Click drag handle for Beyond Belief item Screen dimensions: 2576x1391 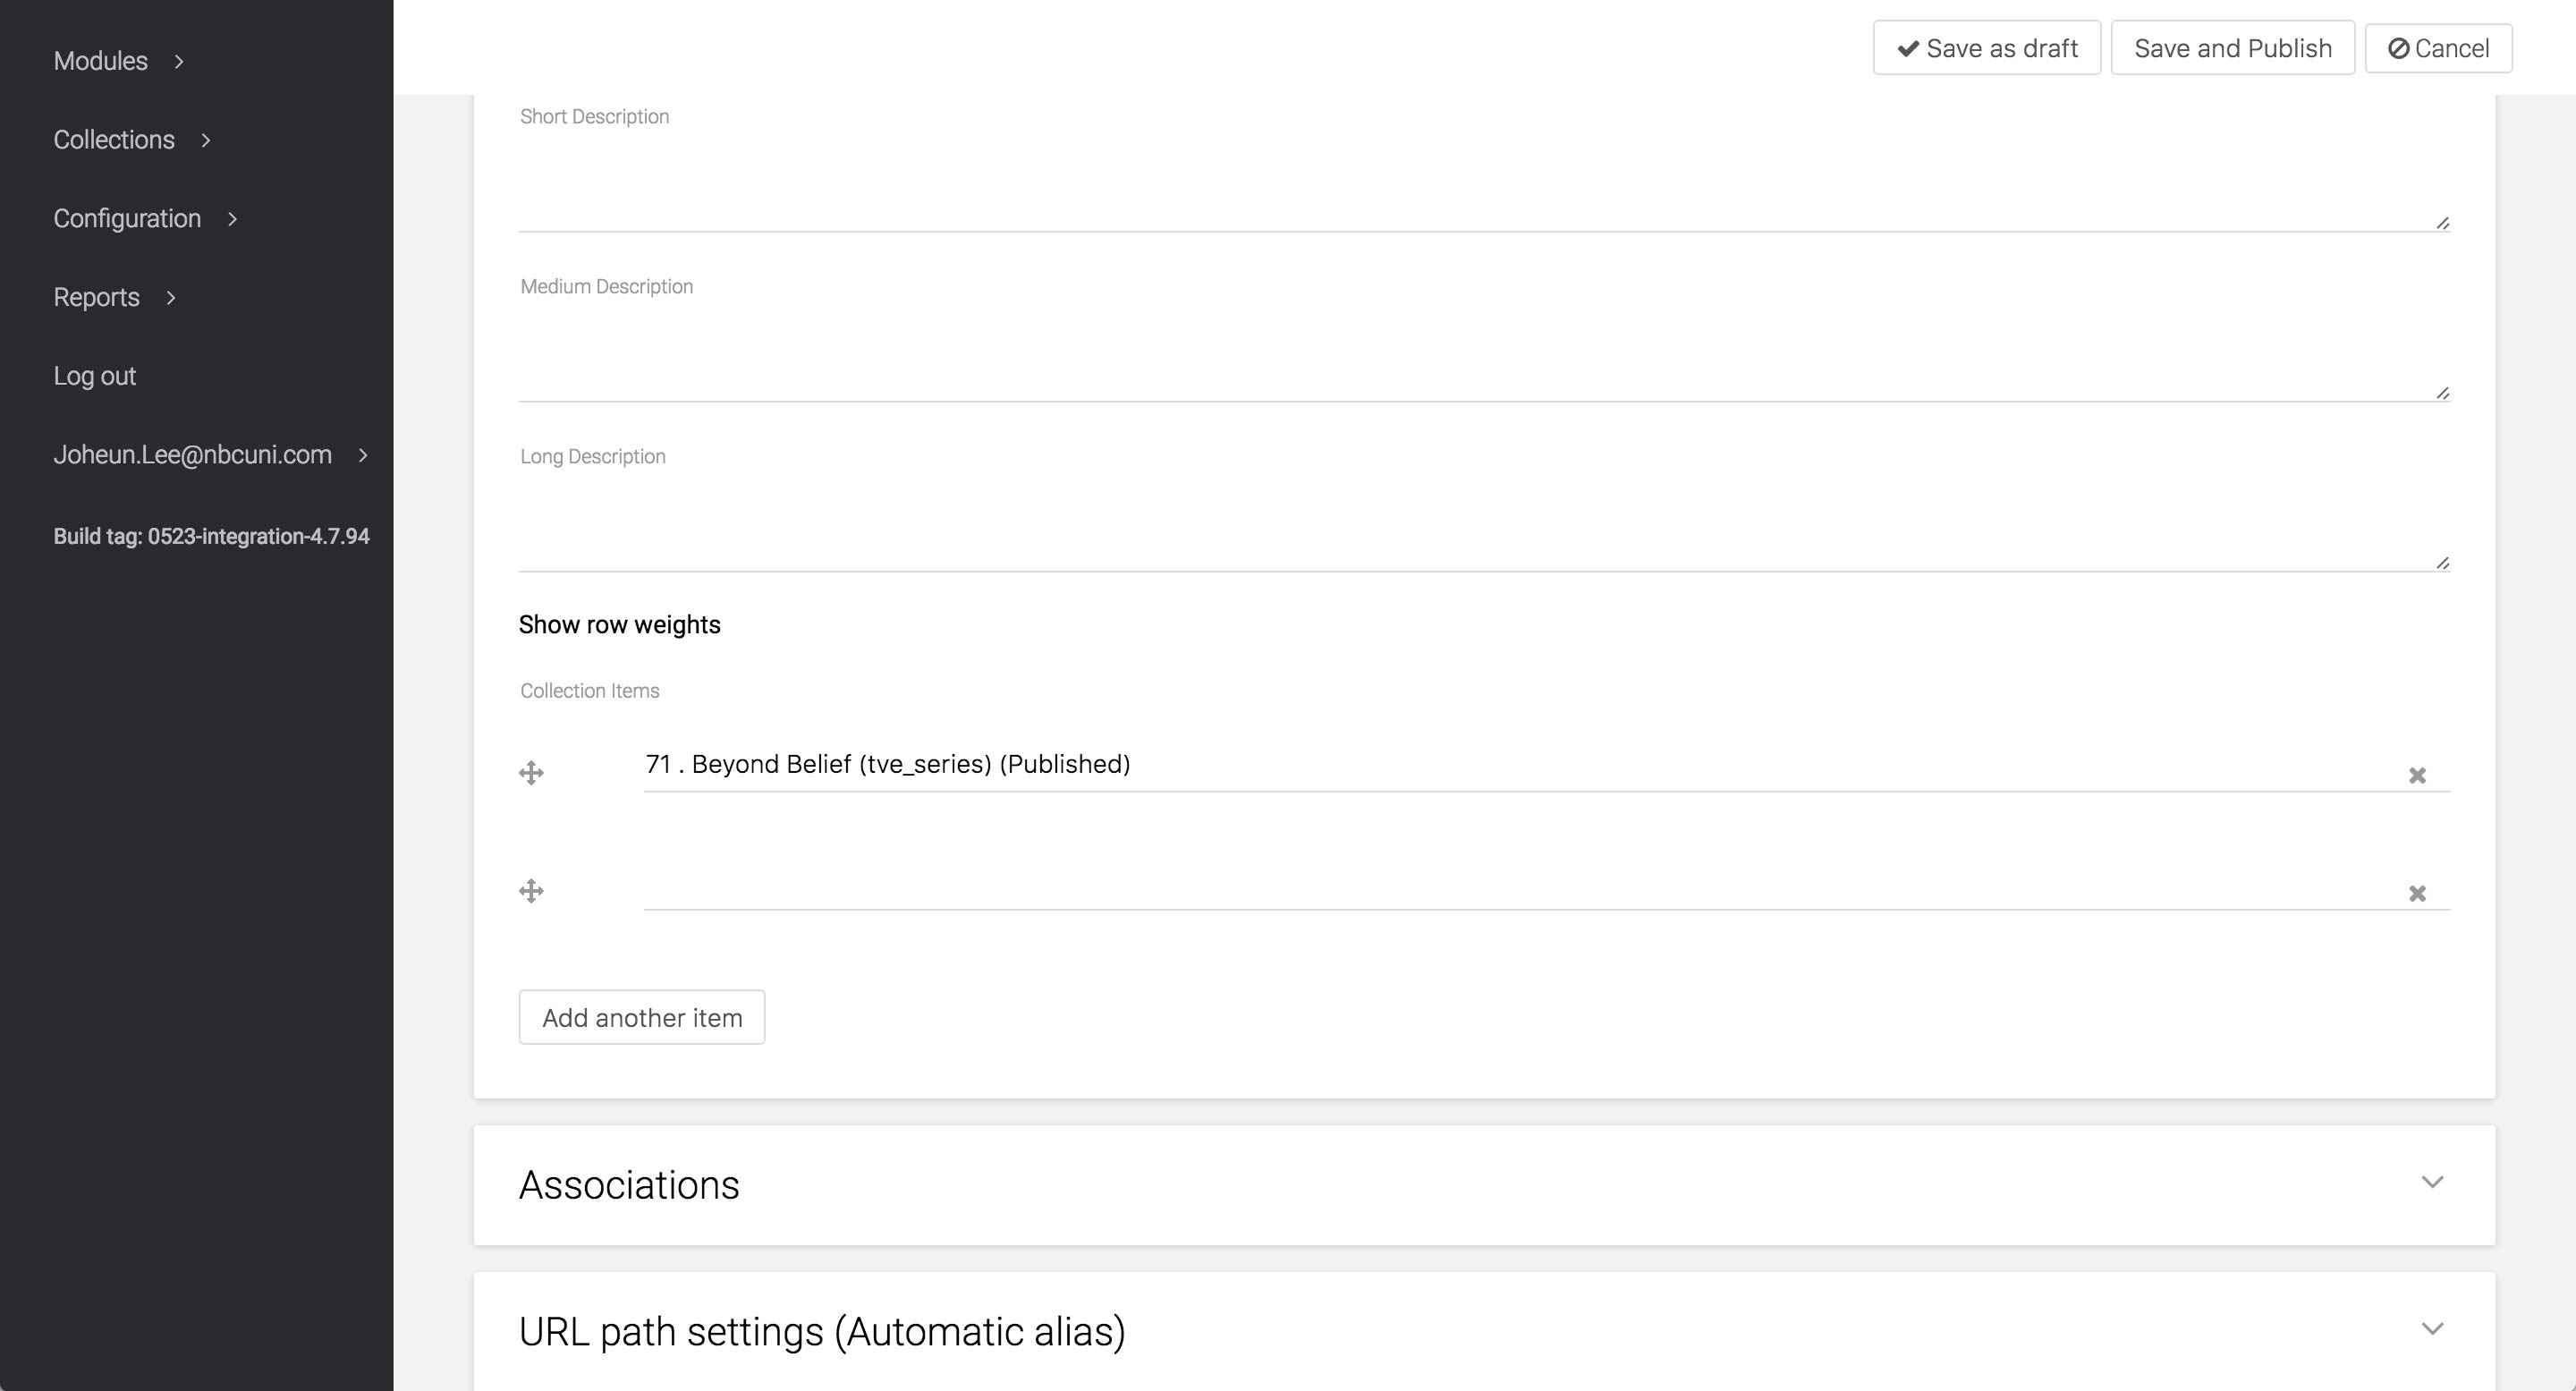[x=531, y=773]
